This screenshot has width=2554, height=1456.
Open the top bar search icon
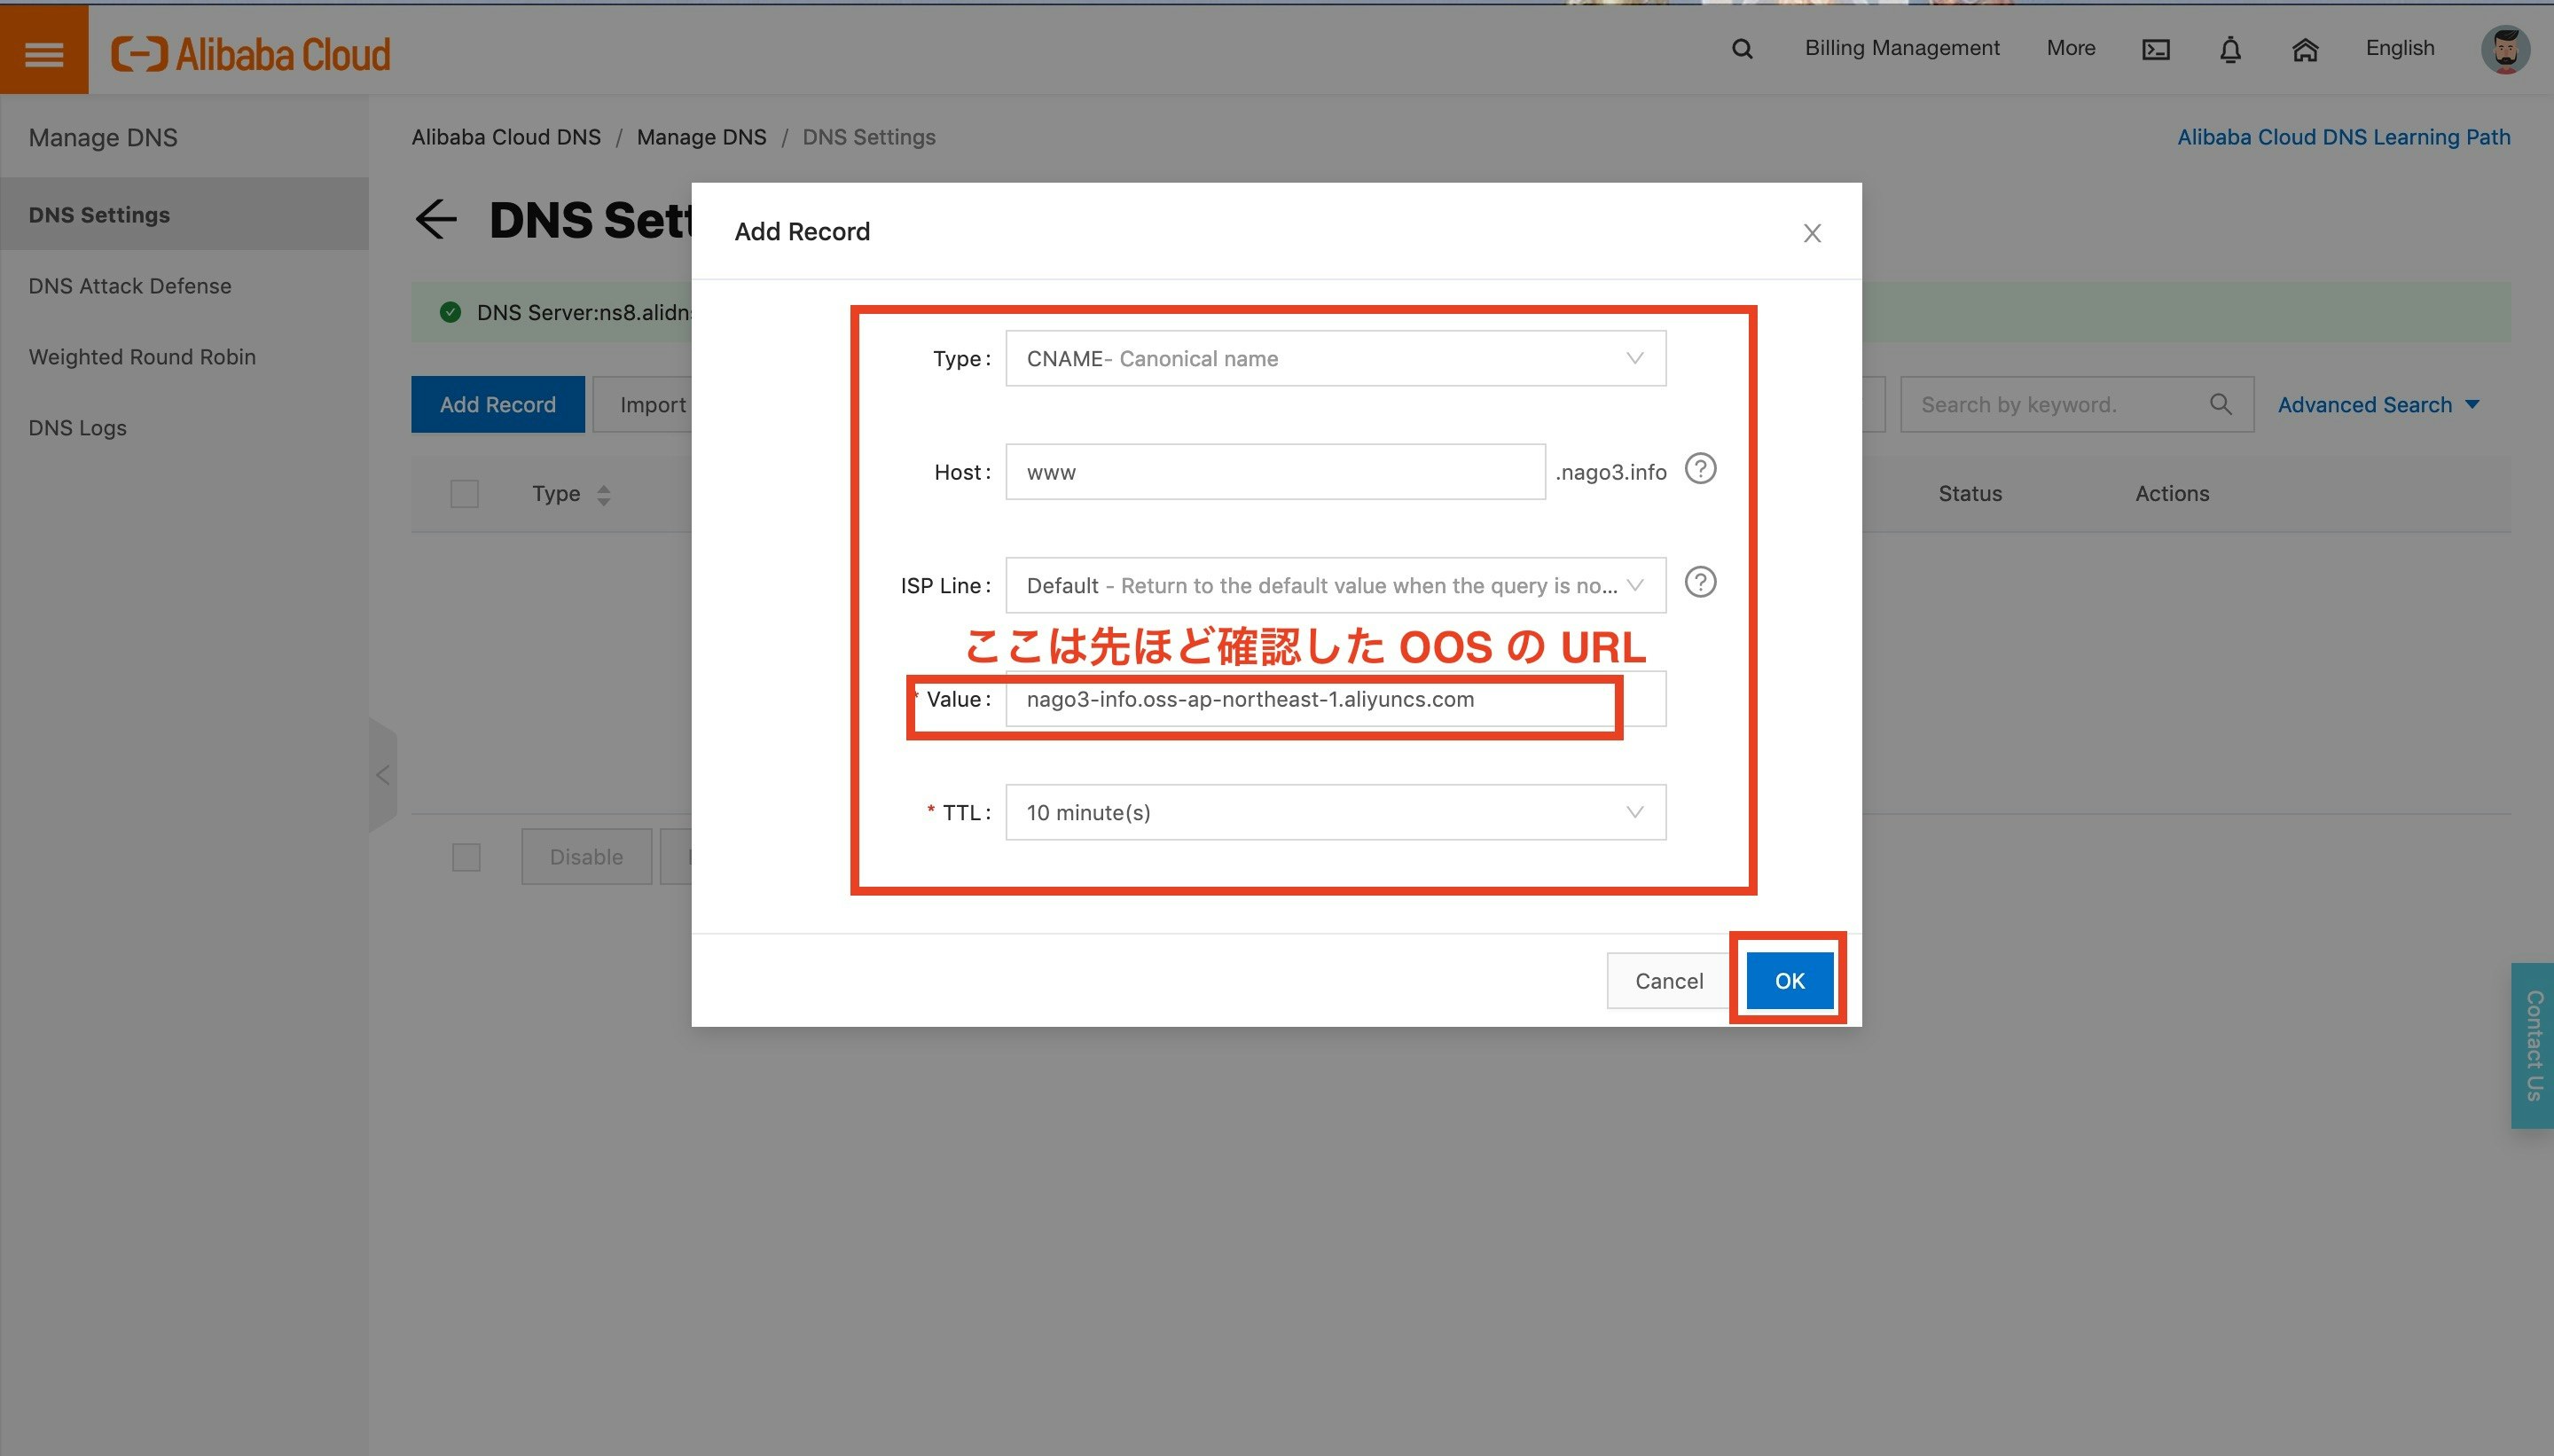1742,49
